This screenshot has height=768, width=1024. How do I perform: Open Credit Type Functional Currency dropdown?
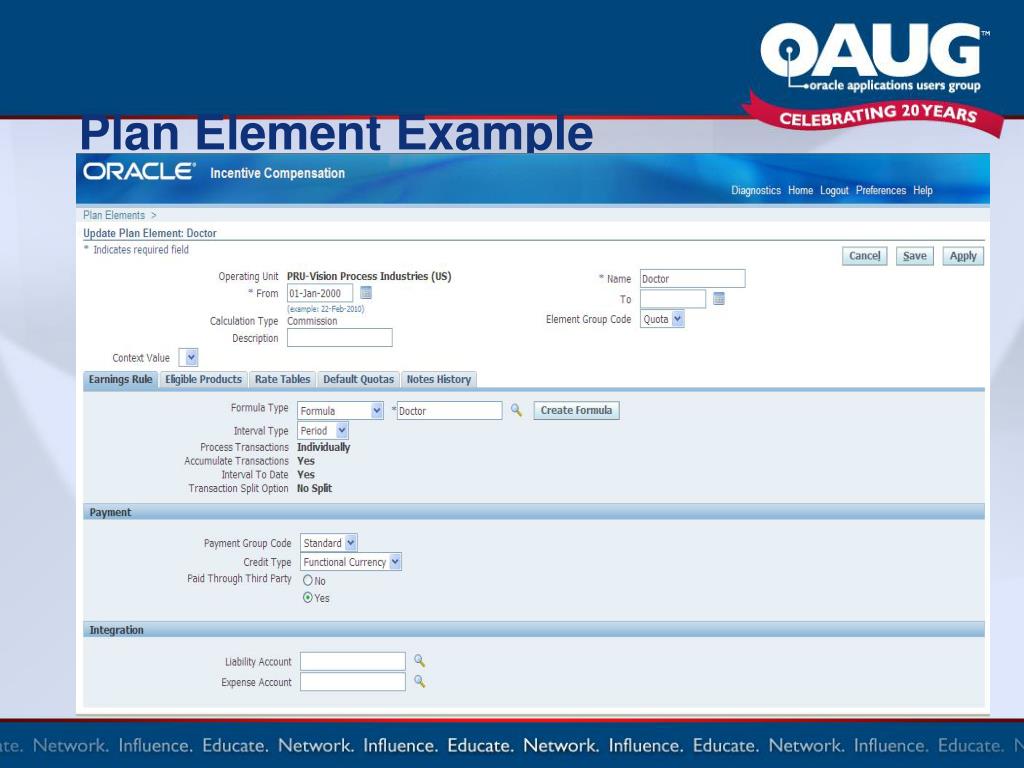pos(351,562)
